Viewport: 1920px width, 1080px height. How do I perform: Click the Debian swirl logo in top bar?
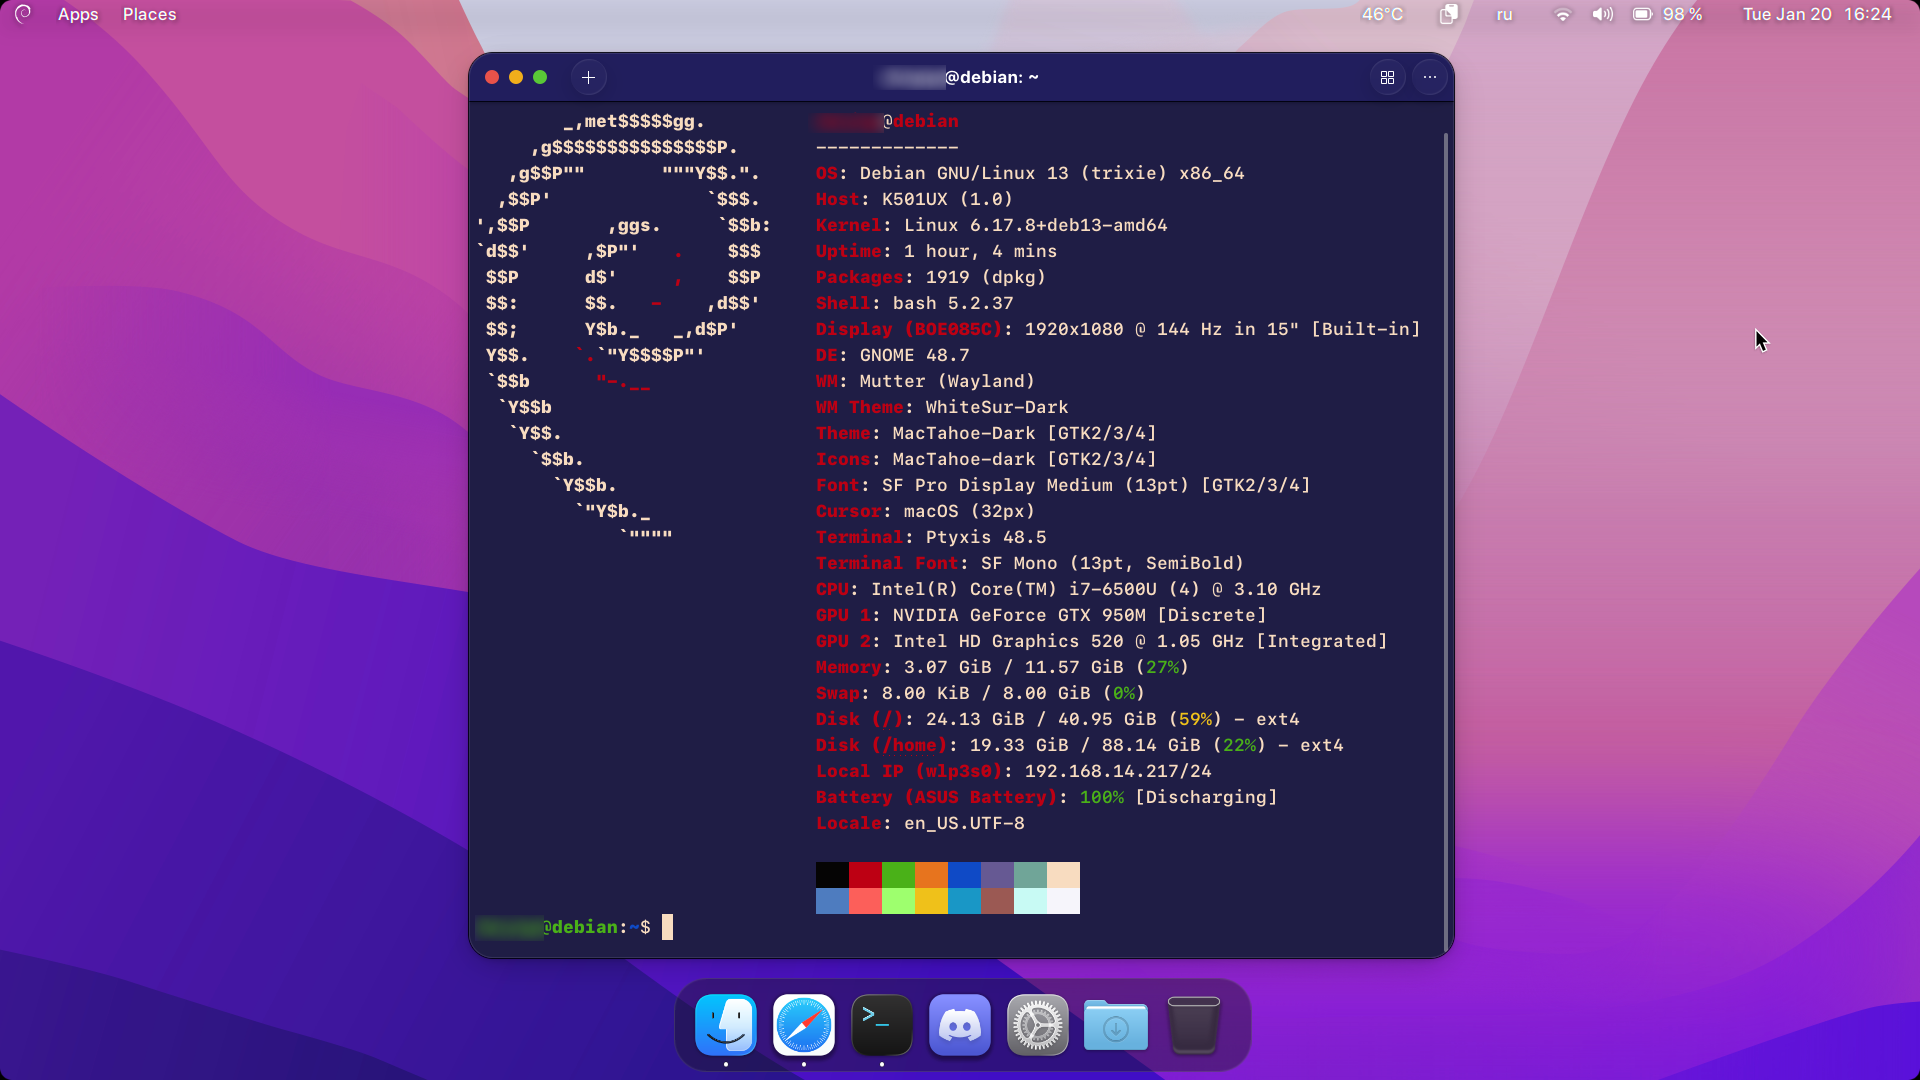point(23,14)
